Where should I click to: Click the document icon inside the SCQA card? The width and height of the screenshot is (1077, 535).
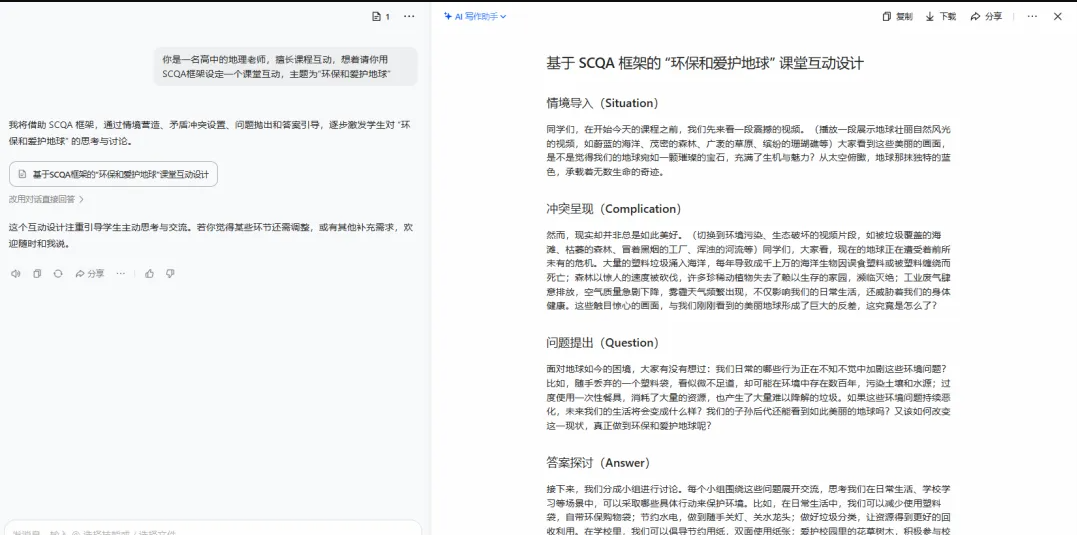coord(23,174)
